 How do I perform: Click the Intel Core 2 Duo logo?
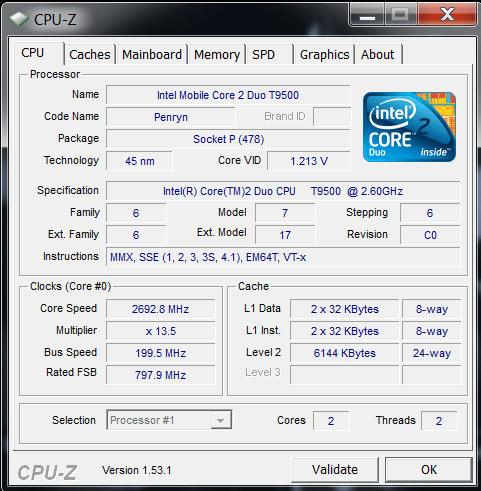409,127
